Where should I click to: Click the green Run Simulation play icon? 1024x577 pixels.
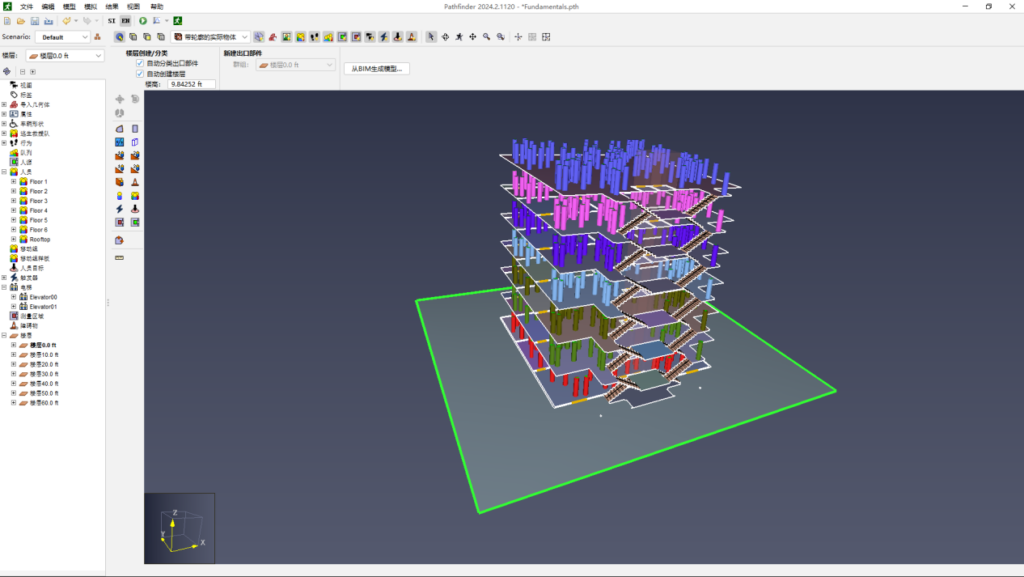143,20
